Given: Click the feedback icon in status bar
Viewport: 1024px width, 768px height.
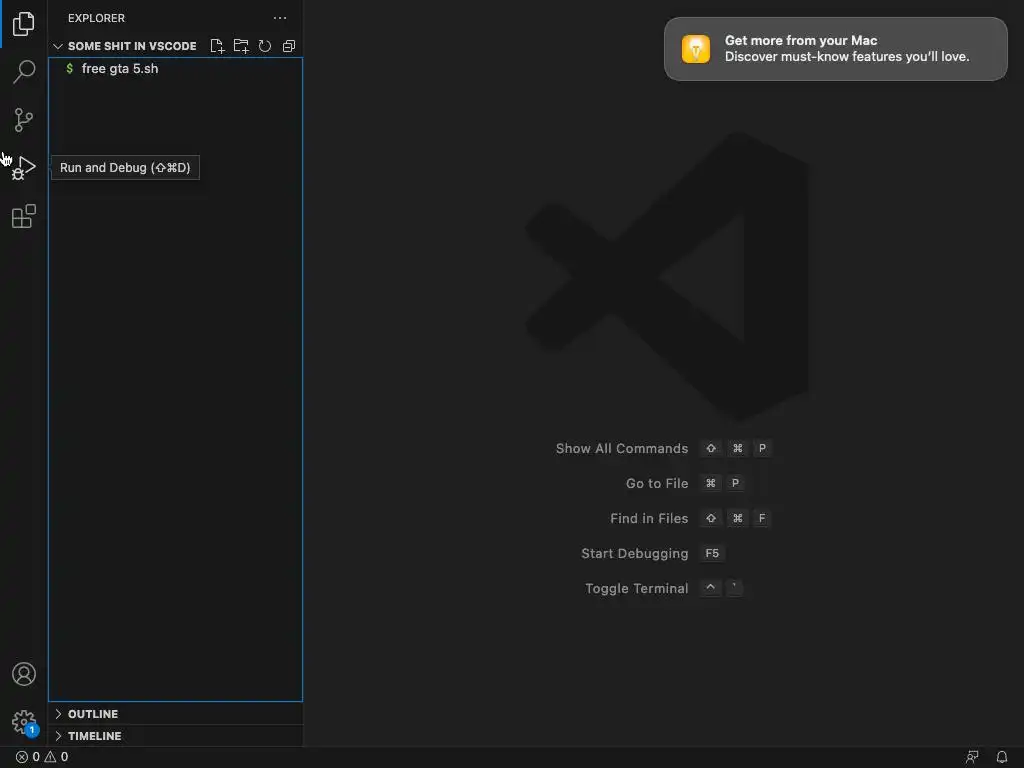Looking at the screenshot, I should pyautogui.click(x=972, y=757).
